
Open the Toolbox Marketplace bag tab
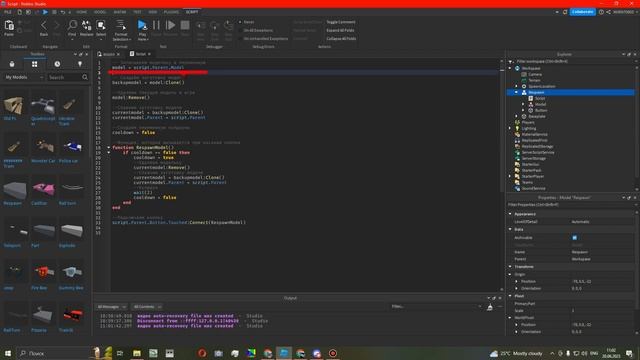click(x=12, y=64)
